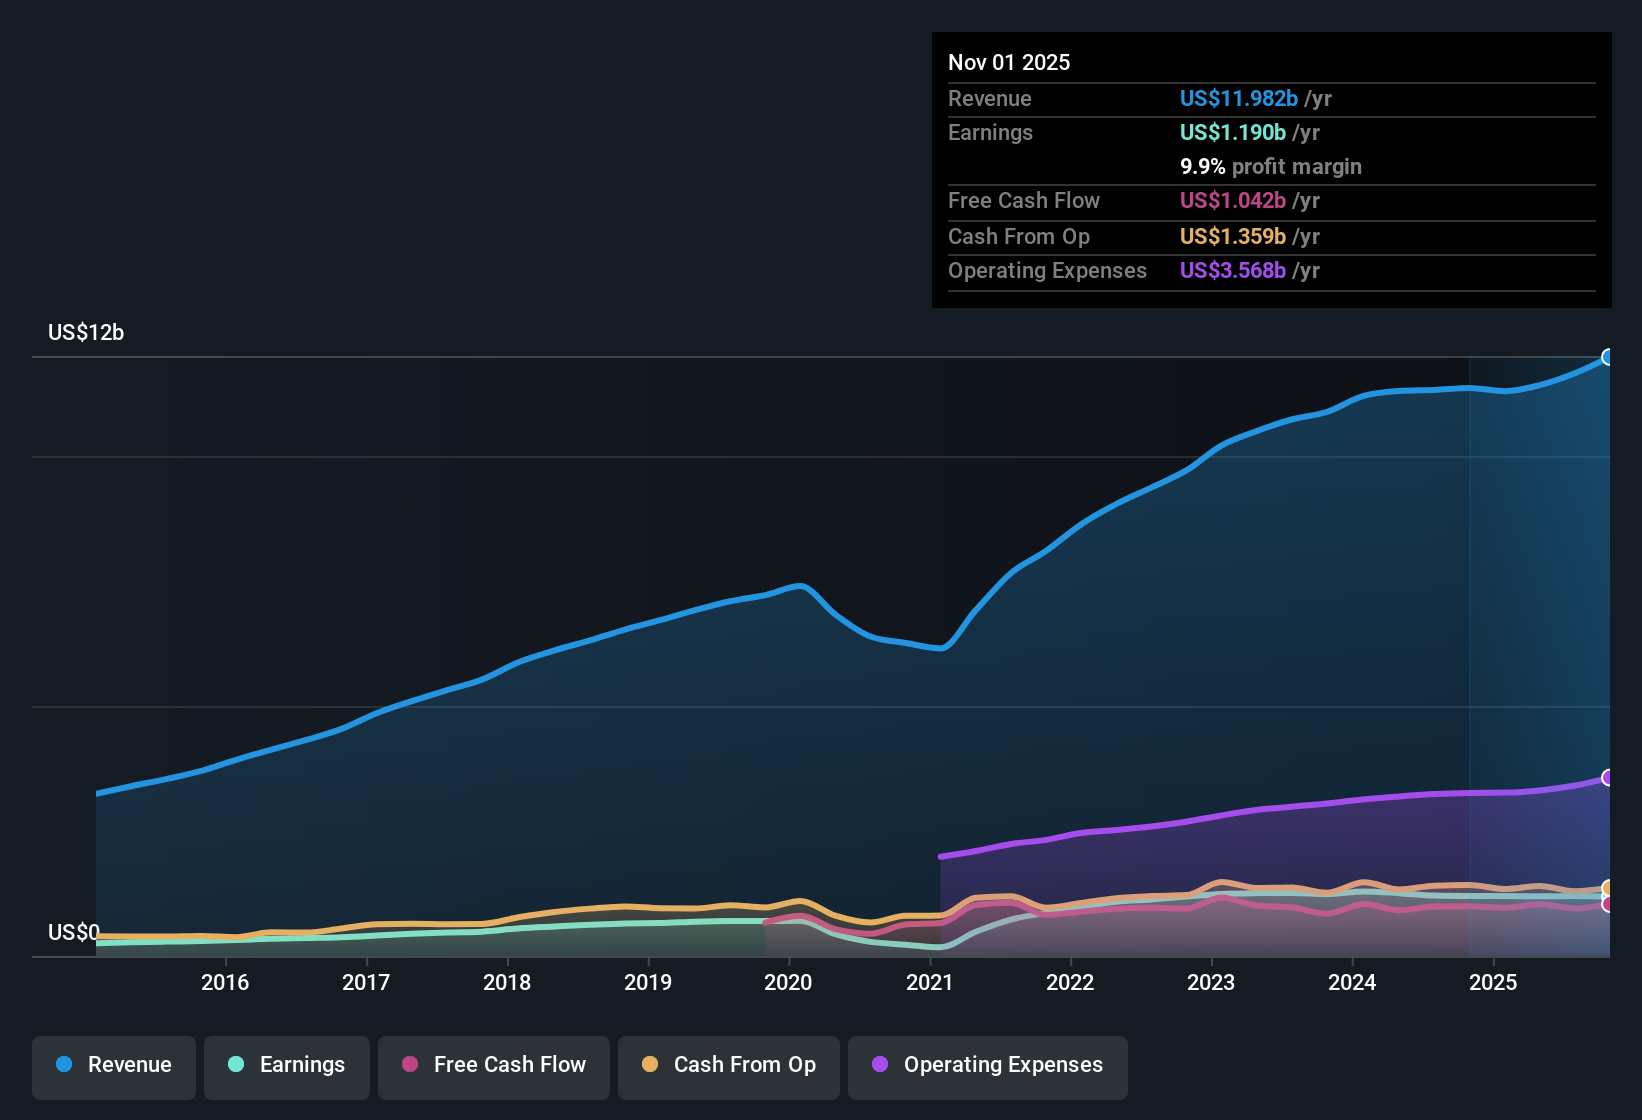The image size is (1642, 1120).
Task: Select the 9.9% profit margin text
Action: tap(1270, 166)
